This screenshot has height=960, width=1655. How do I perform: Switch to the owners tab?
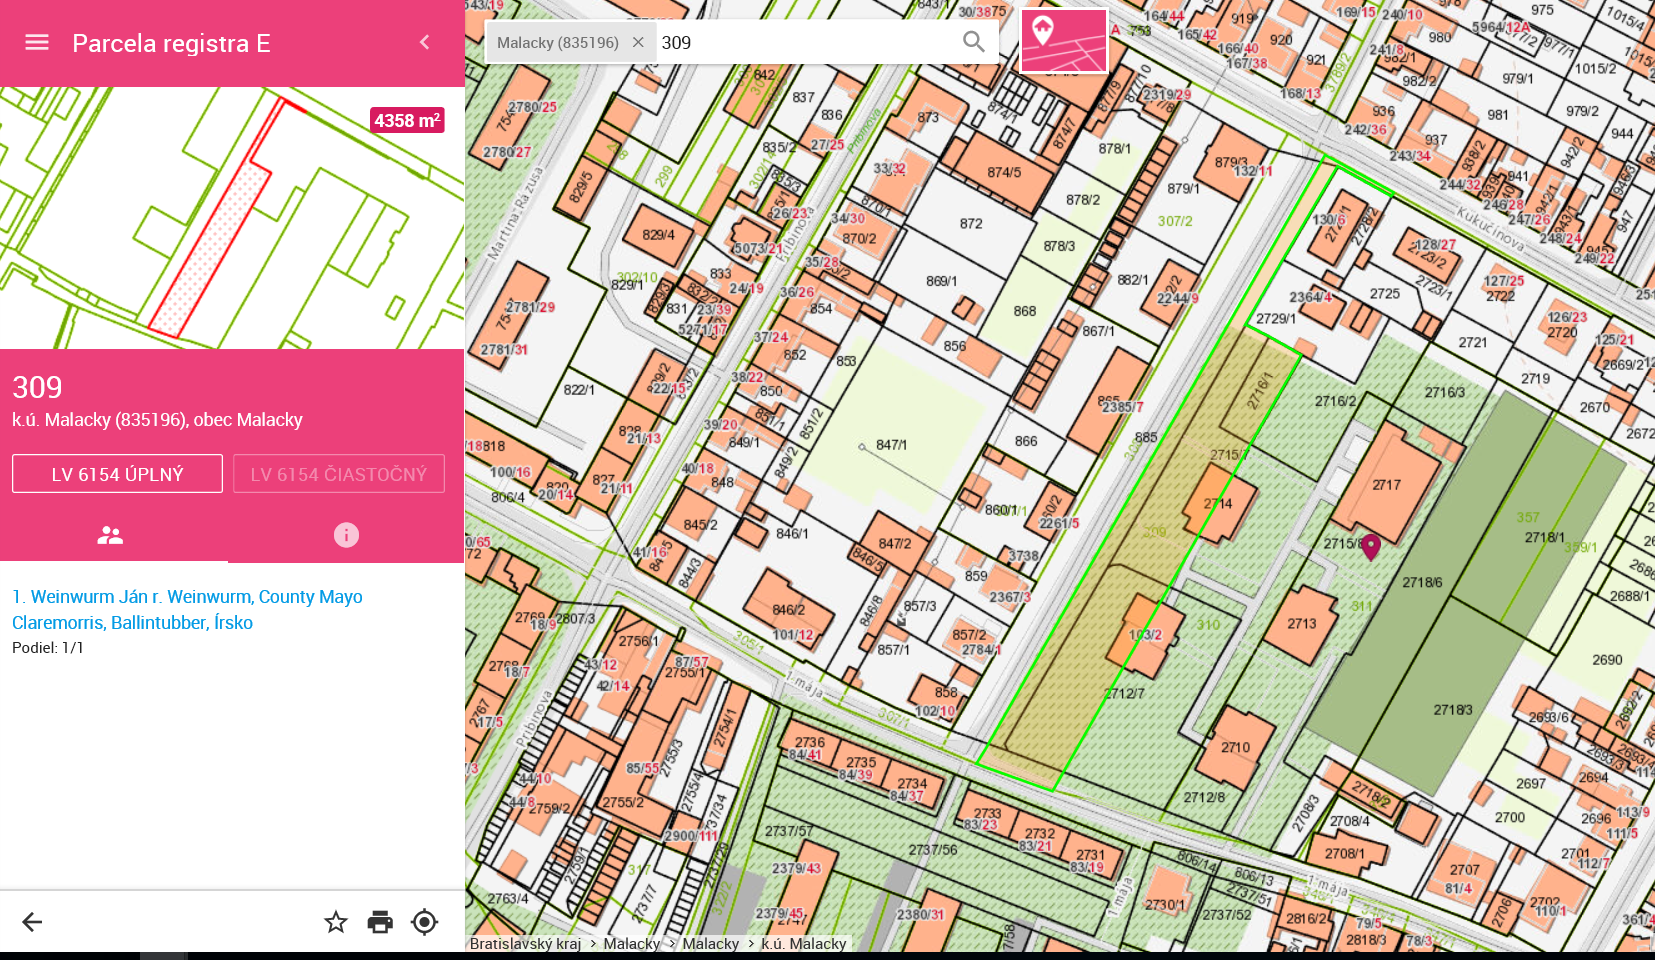click(110, 535)
